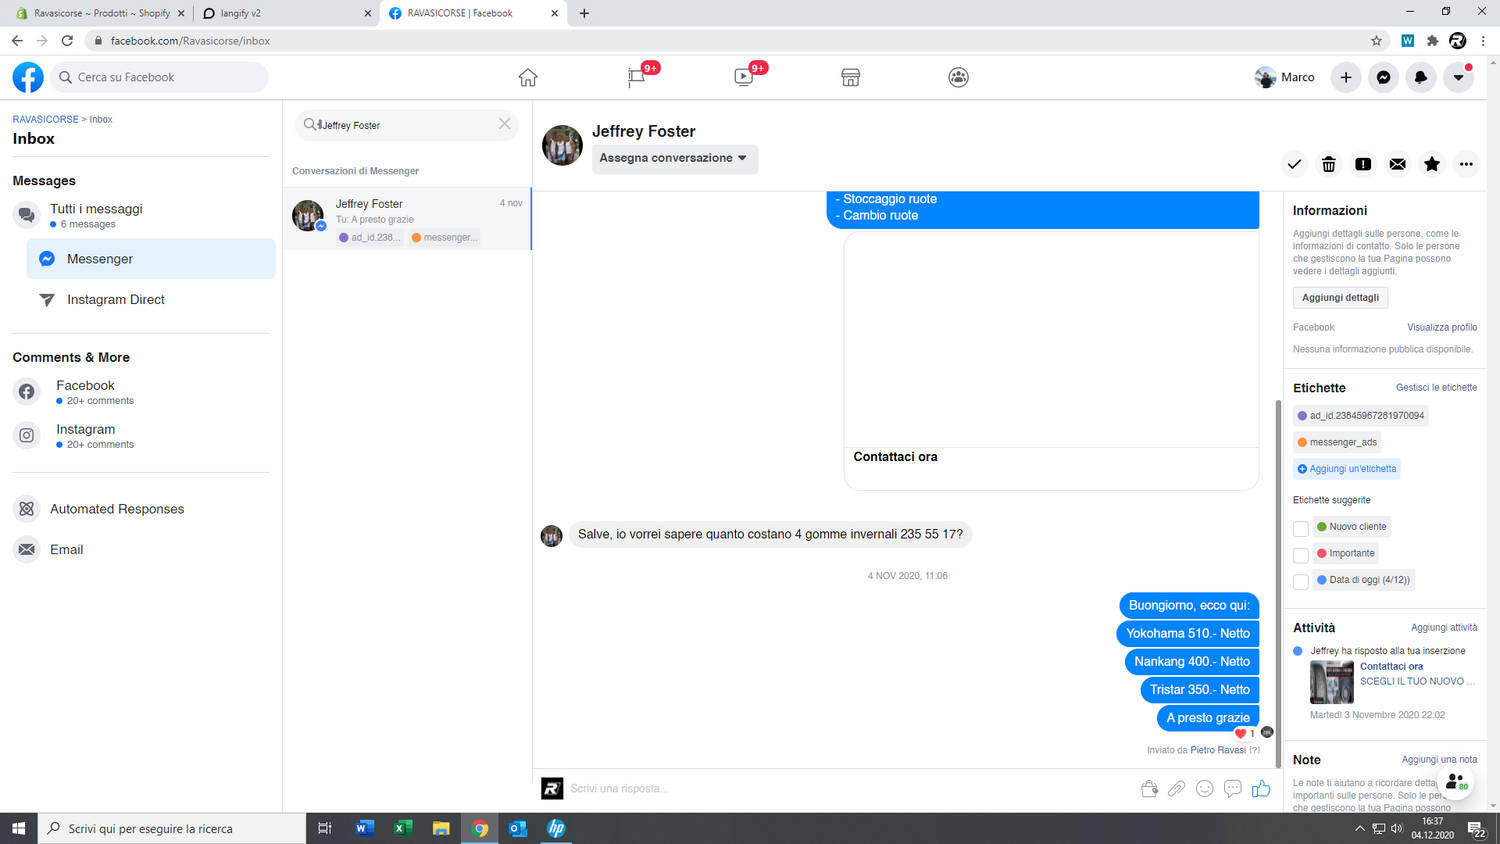Enable the Data di oggi label checkbox
Image resolution: width=1500 pixels, height=844 pixels.
(1300, 581)
